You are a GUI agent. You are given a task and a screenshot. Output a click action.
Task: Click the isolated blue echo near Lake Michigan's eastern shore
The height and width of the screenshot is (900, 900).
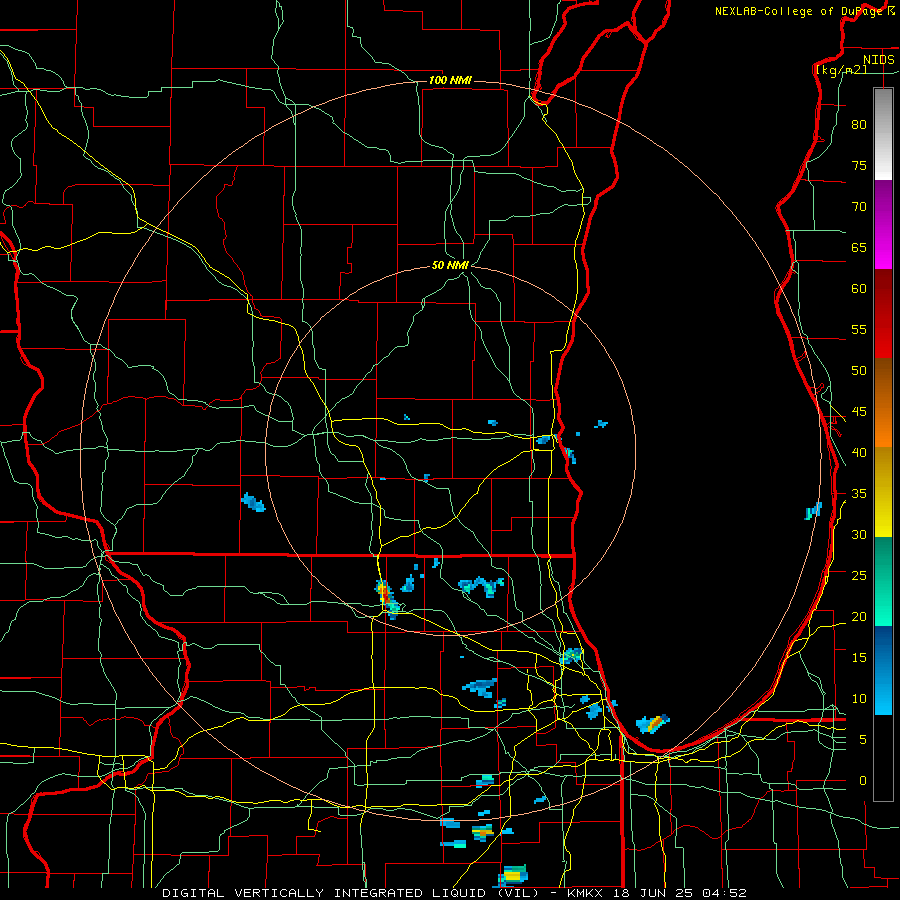(814, 510)
